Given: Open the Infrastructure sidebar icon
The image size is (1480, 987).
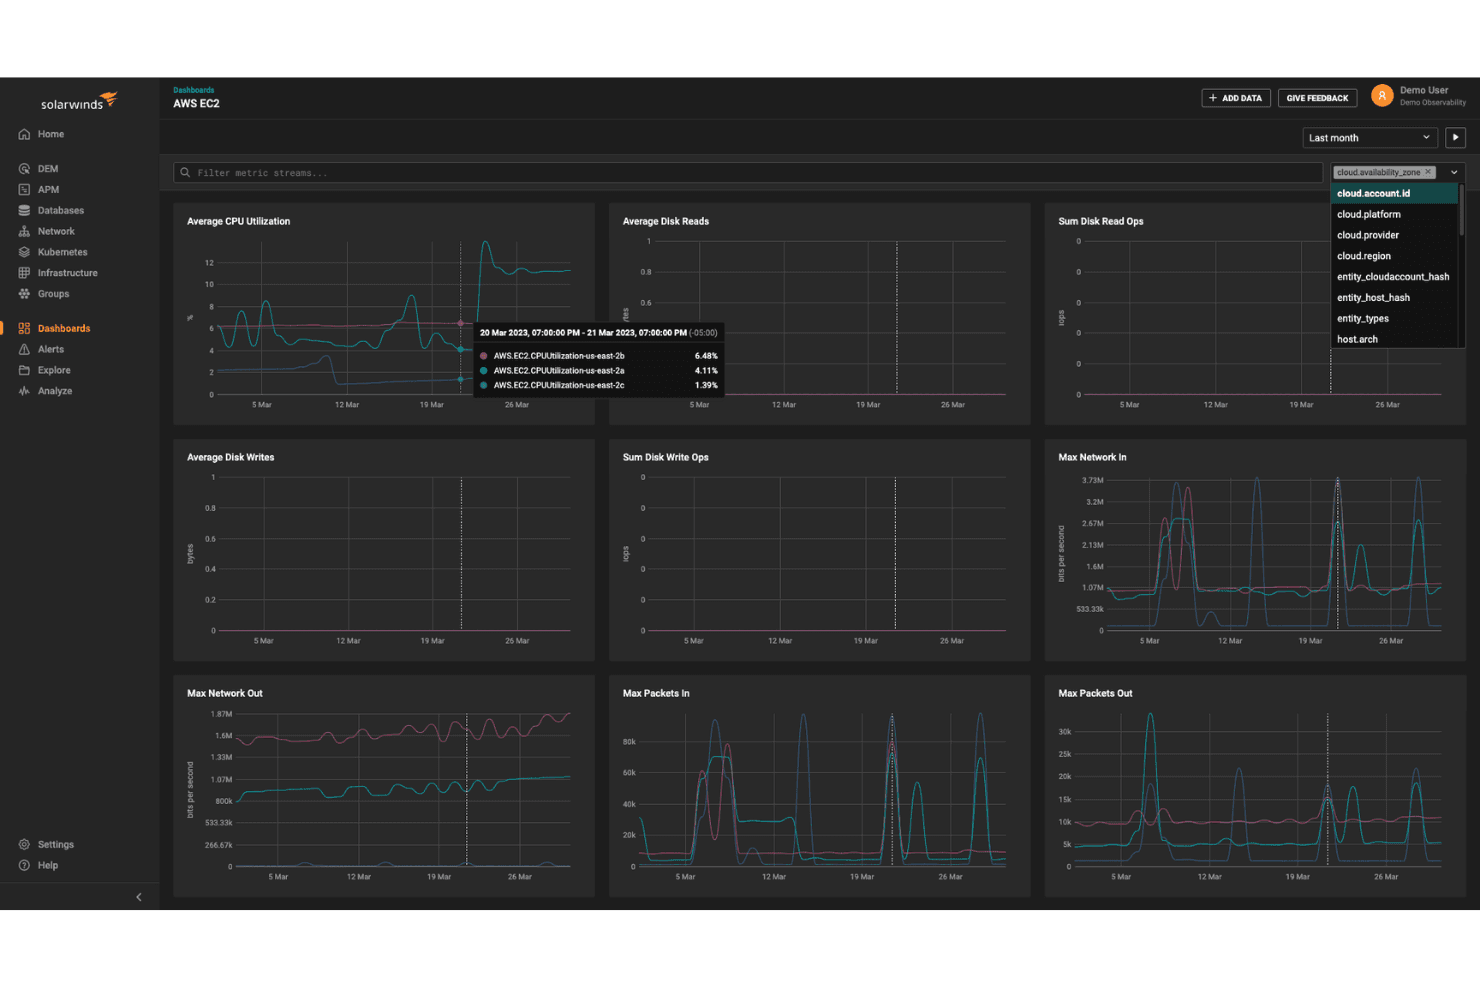Looking at the screenshot, I should [x=24, y=273].
